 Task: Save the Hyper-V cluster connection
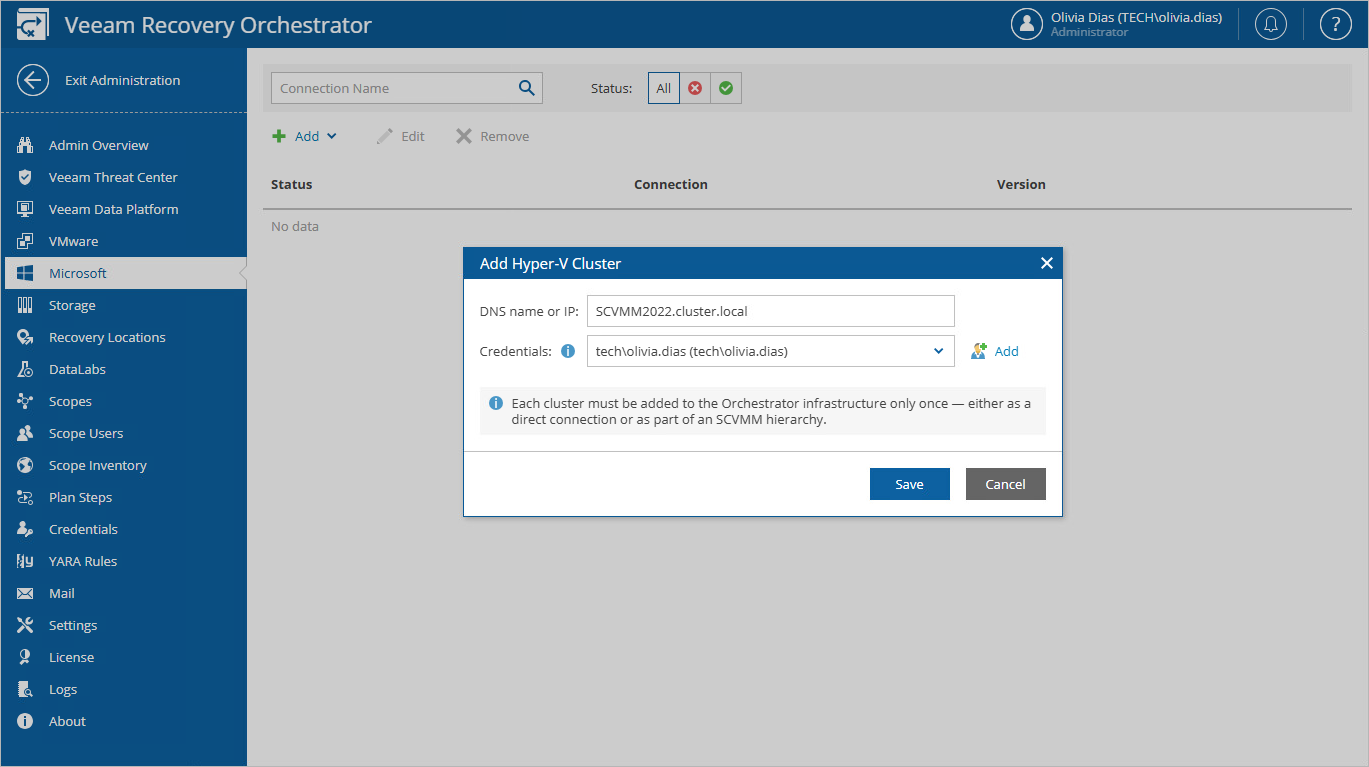click(x=908, y=483)
